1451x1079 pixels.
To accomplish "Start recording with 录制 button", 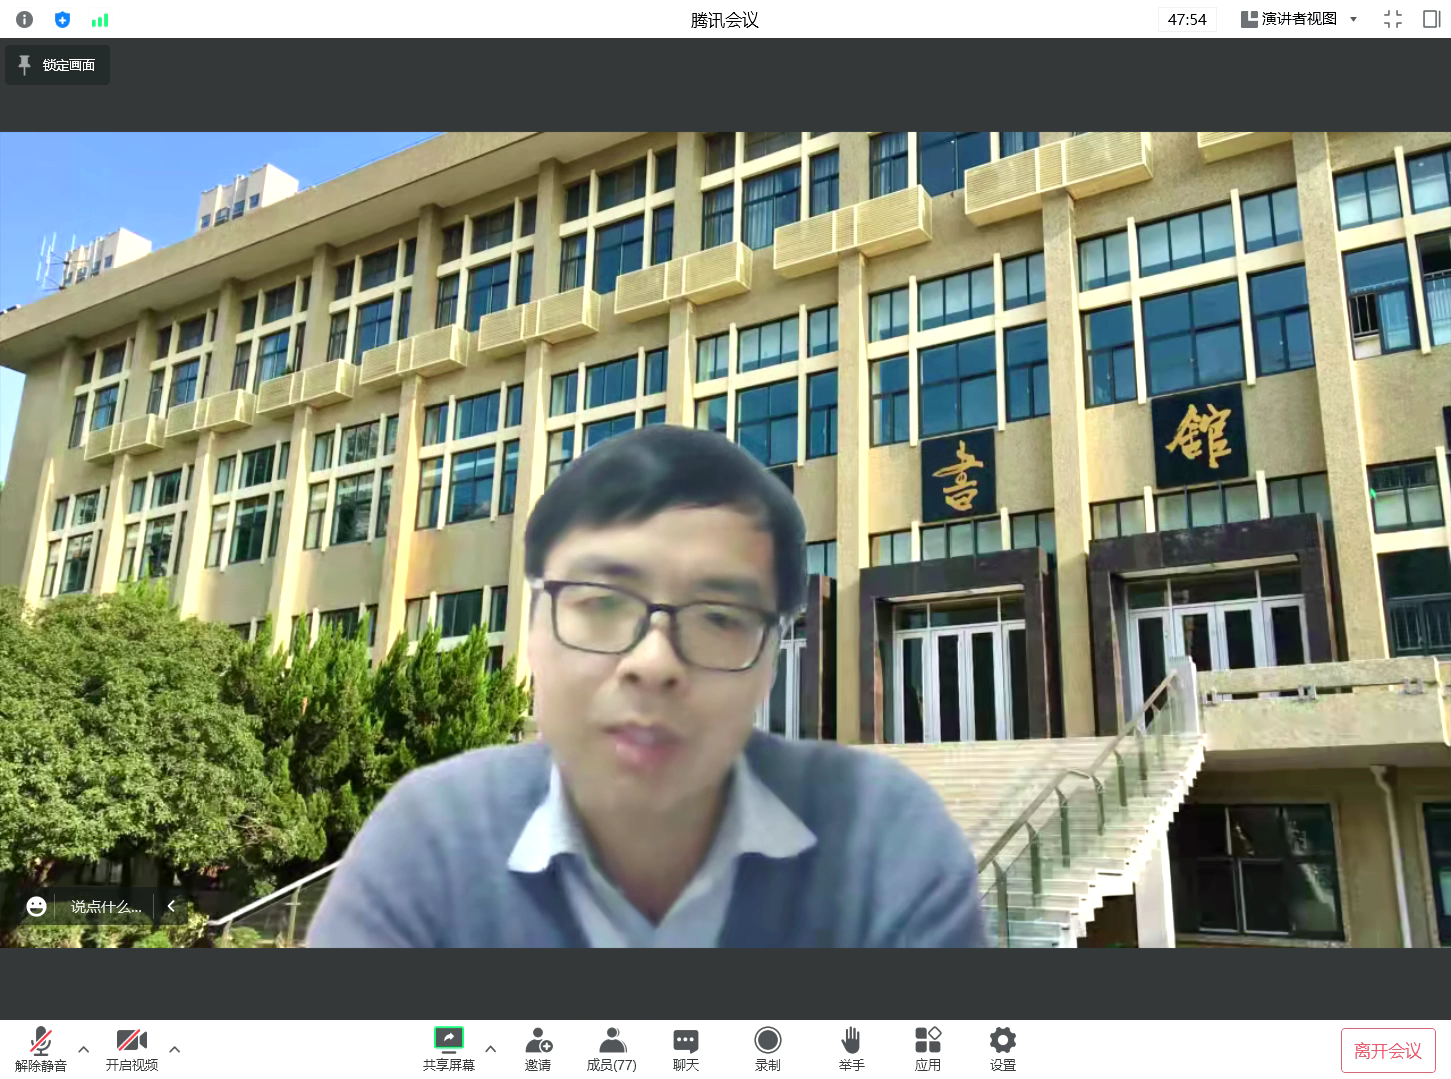I will [767, 1048].
